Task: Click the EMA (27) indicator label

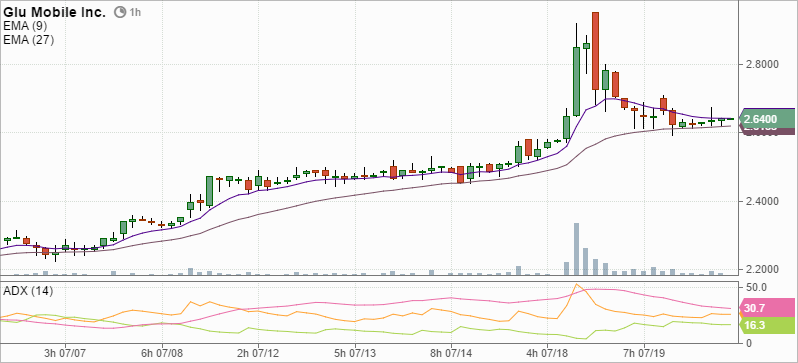Action: point(28,40)
